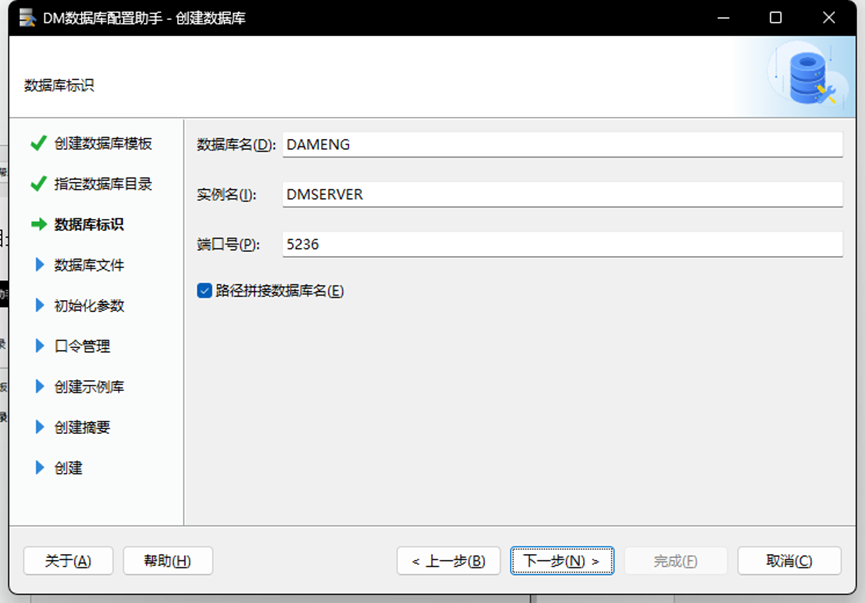Proceed with 下一步(N) button

pos(562,561)
